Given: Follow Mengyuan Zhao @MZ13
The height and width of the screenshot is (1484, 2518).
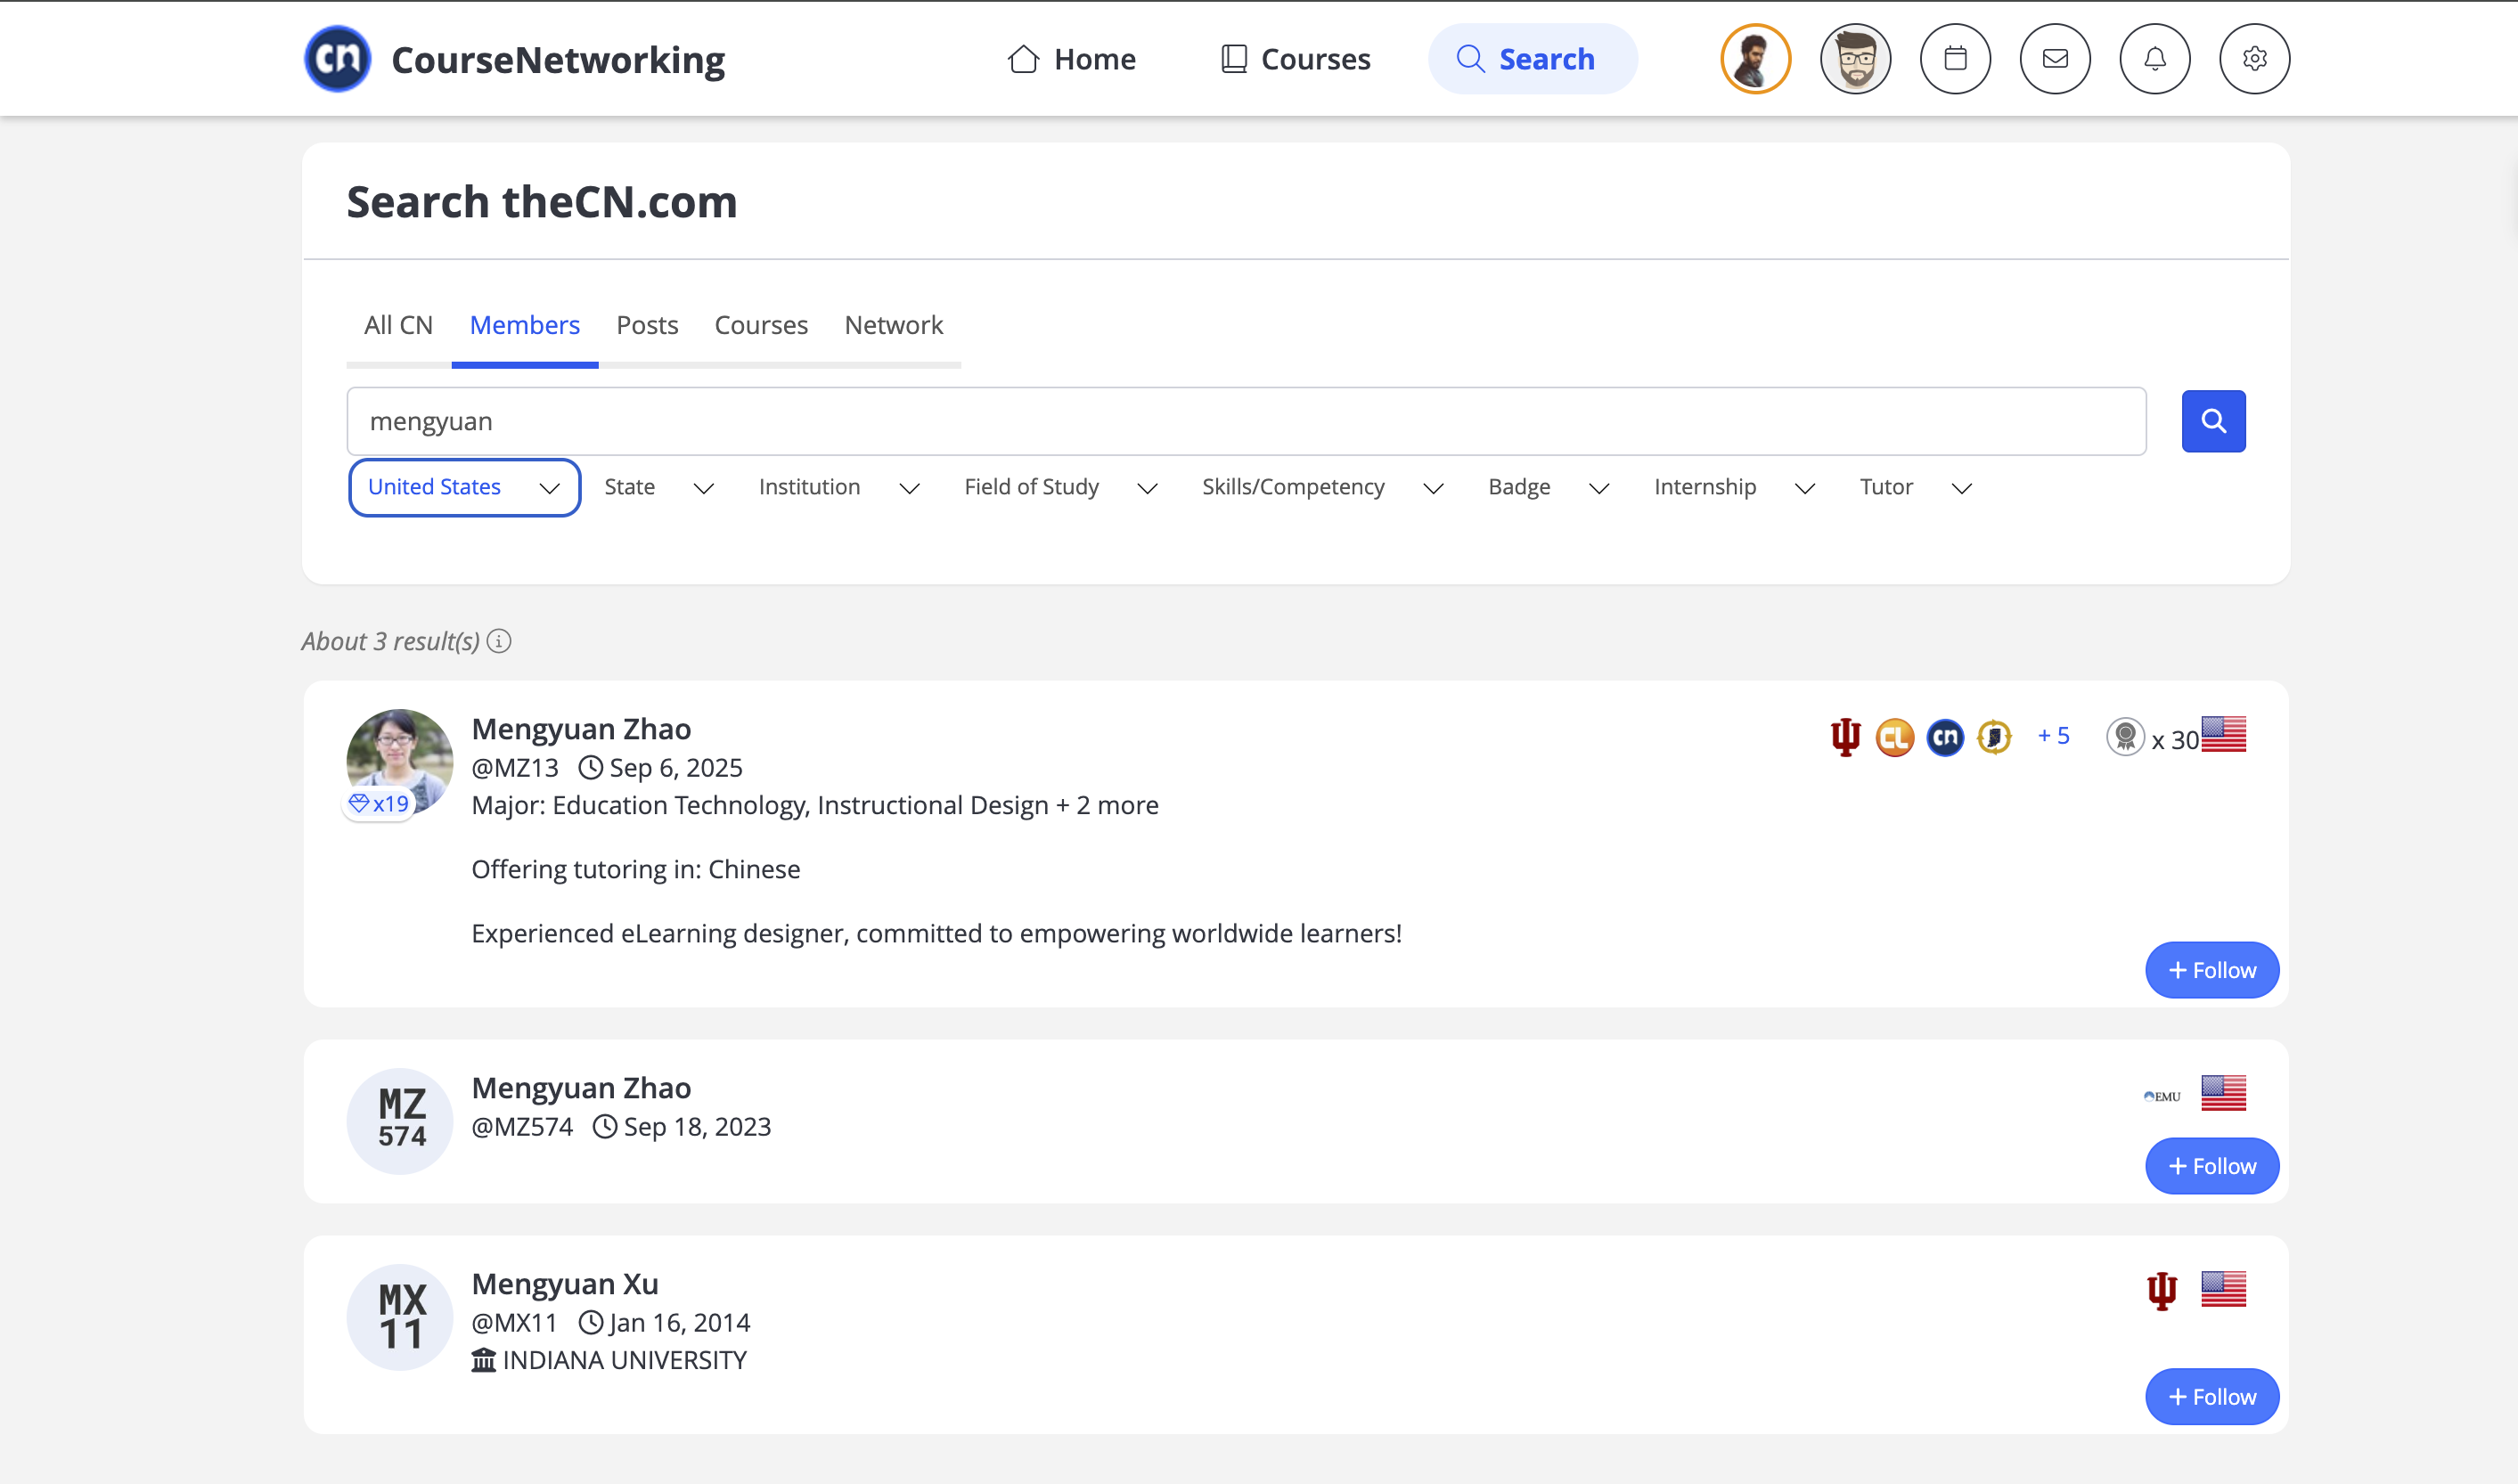Looking at the screenshot, I should pyautogui.click(x=2211, y=970).
